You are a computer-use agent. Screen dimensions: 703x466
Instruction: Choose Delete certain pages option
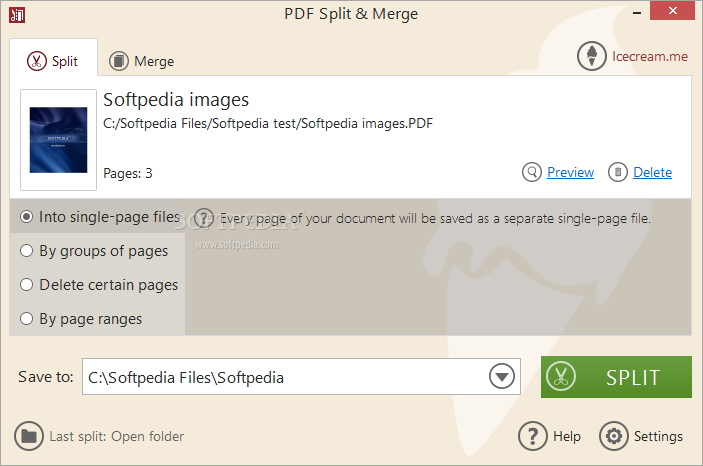[99, 285]
